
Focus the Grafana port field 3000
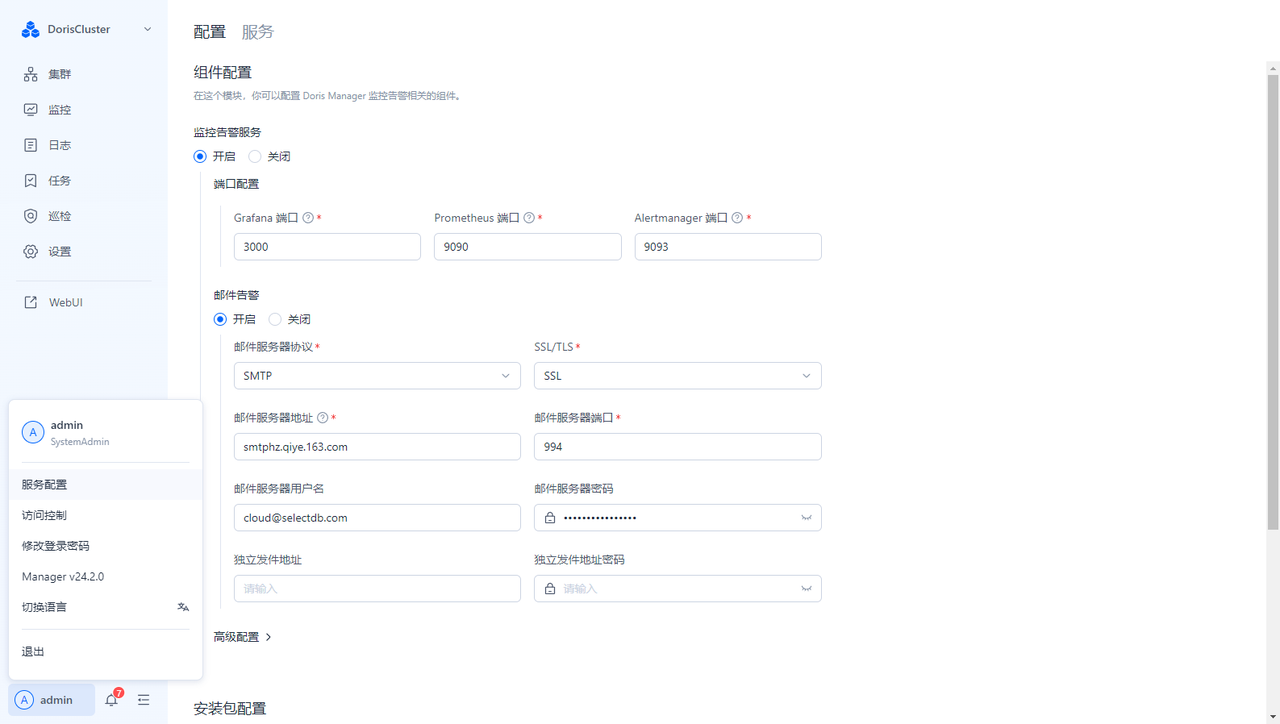pyautogui.click(x=327, y=247)
